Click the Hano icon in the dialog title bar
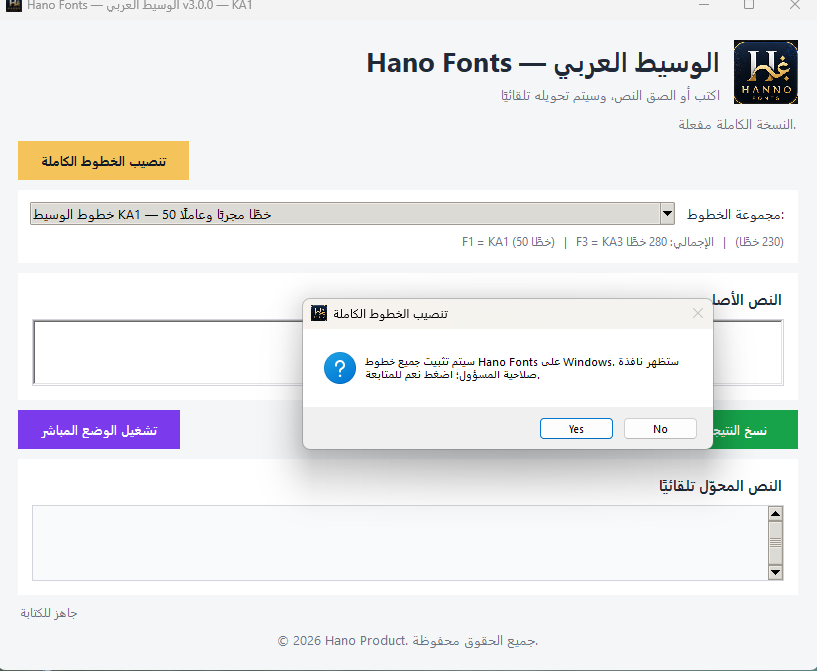This screenshot has width=817, height=671. [318, 313]
